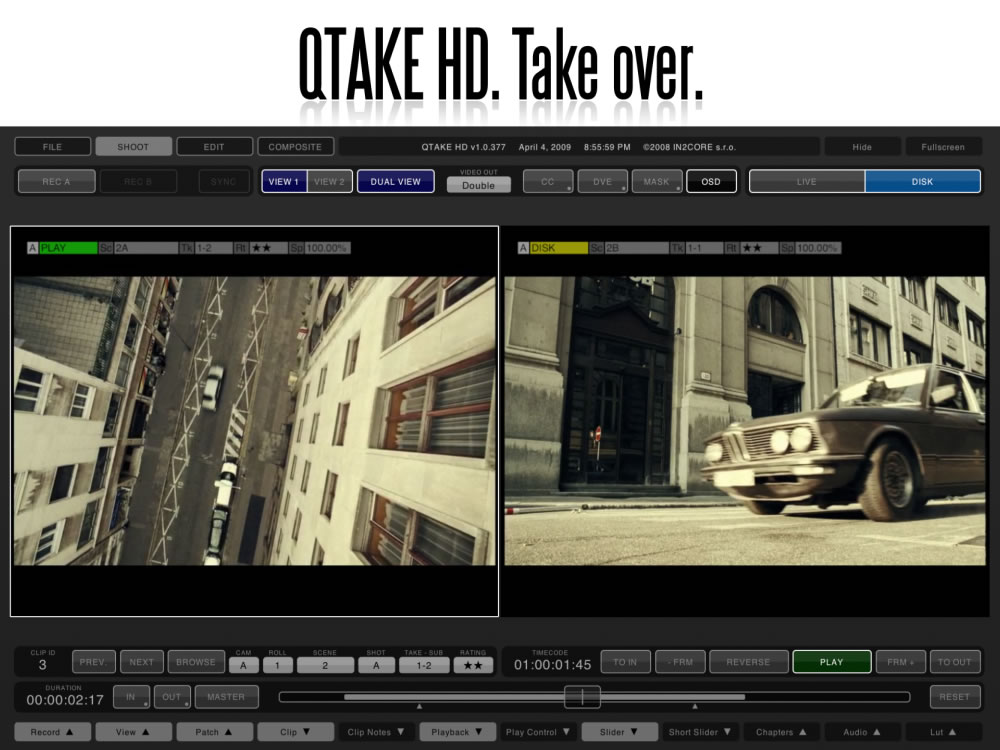Click the CAM field showing A
The width and height of the screenshot is (1000, 750).
point(244,665)
